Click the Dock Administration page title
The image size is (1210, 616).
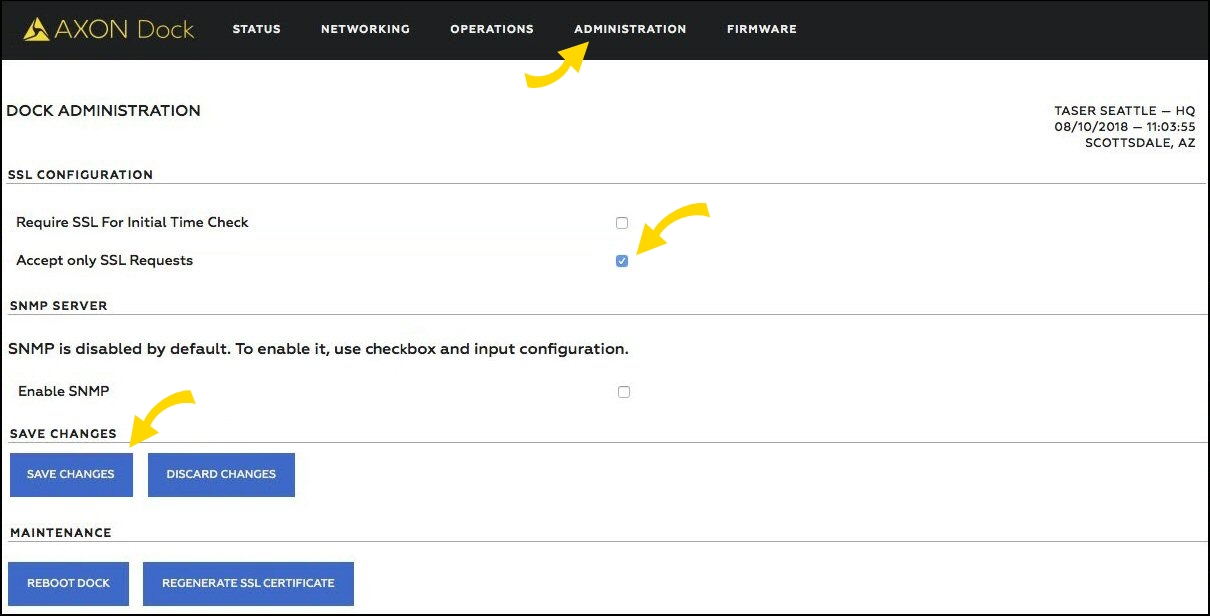coord(103,111)
